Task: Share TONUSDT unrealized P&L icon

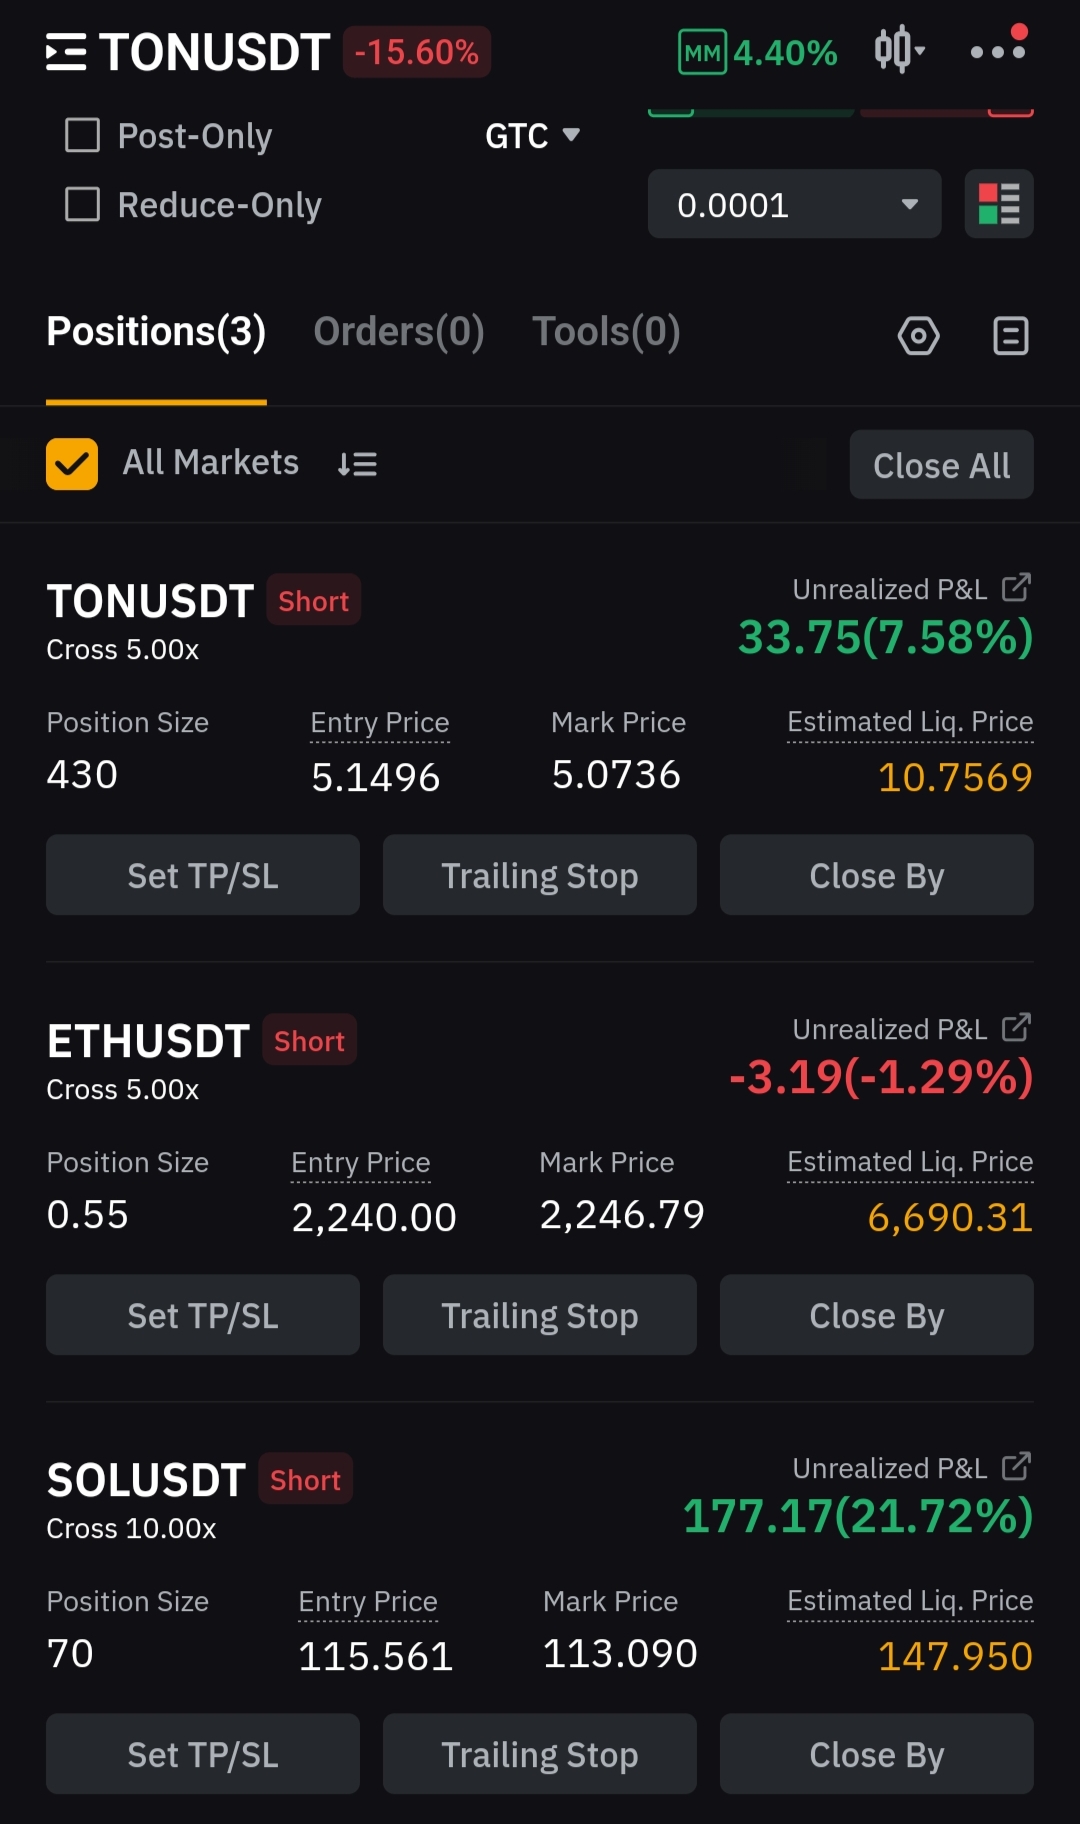Action: pyautogui.click(x=1016, y=587)
